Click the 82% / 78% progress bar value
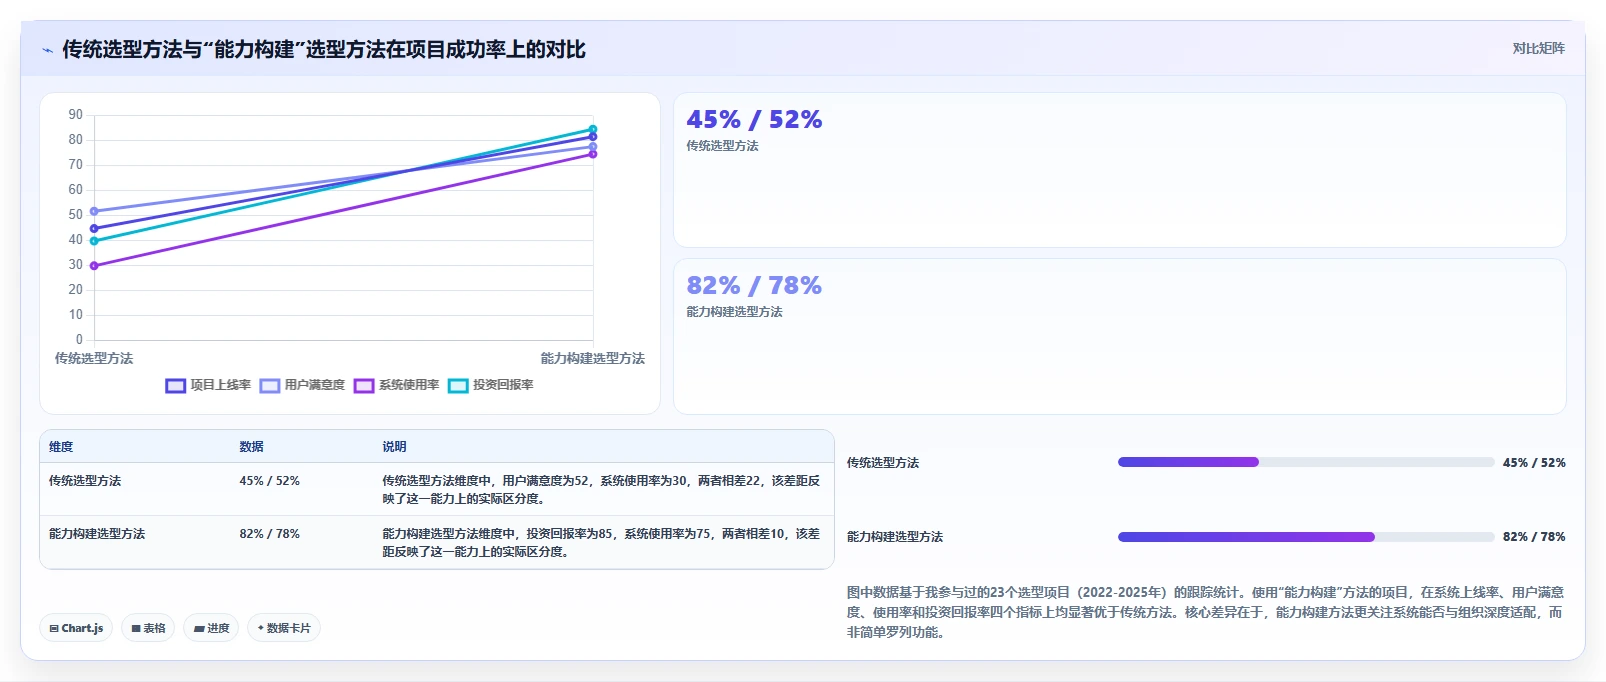The height and width of the screenshot is (682, 1606). (x=1534, y=537)
